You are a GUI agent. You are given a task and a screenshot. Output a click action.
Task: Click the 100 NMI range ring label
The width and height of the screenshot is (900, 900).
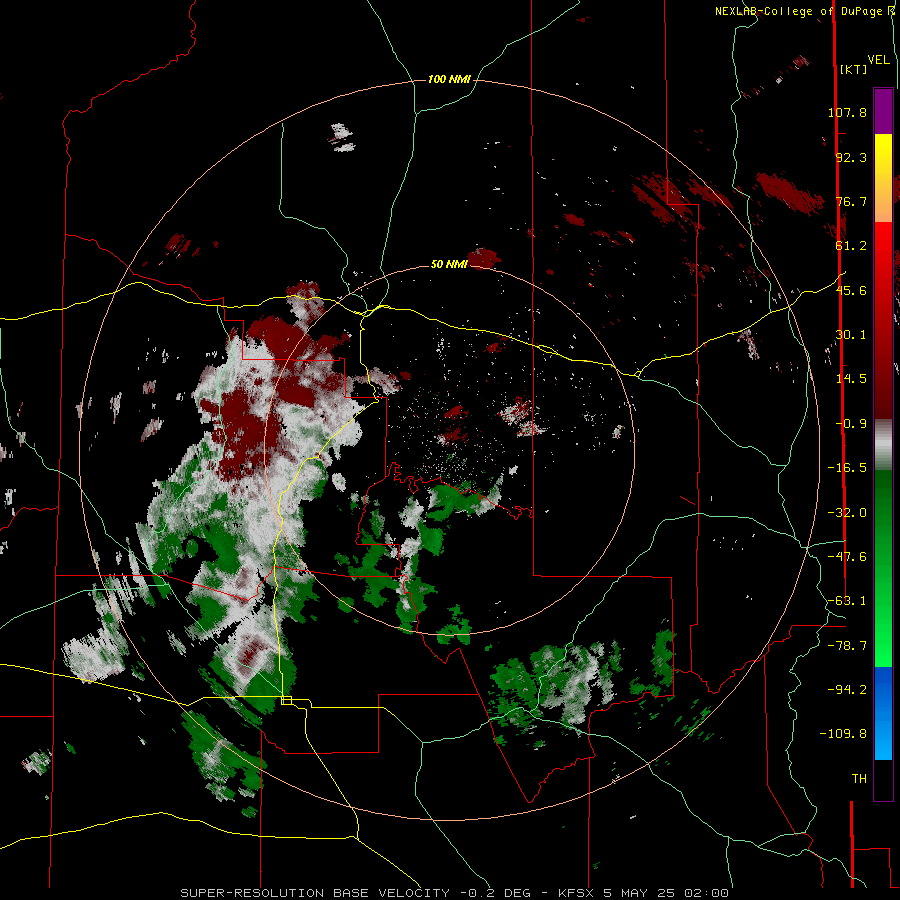click(449, 79)
